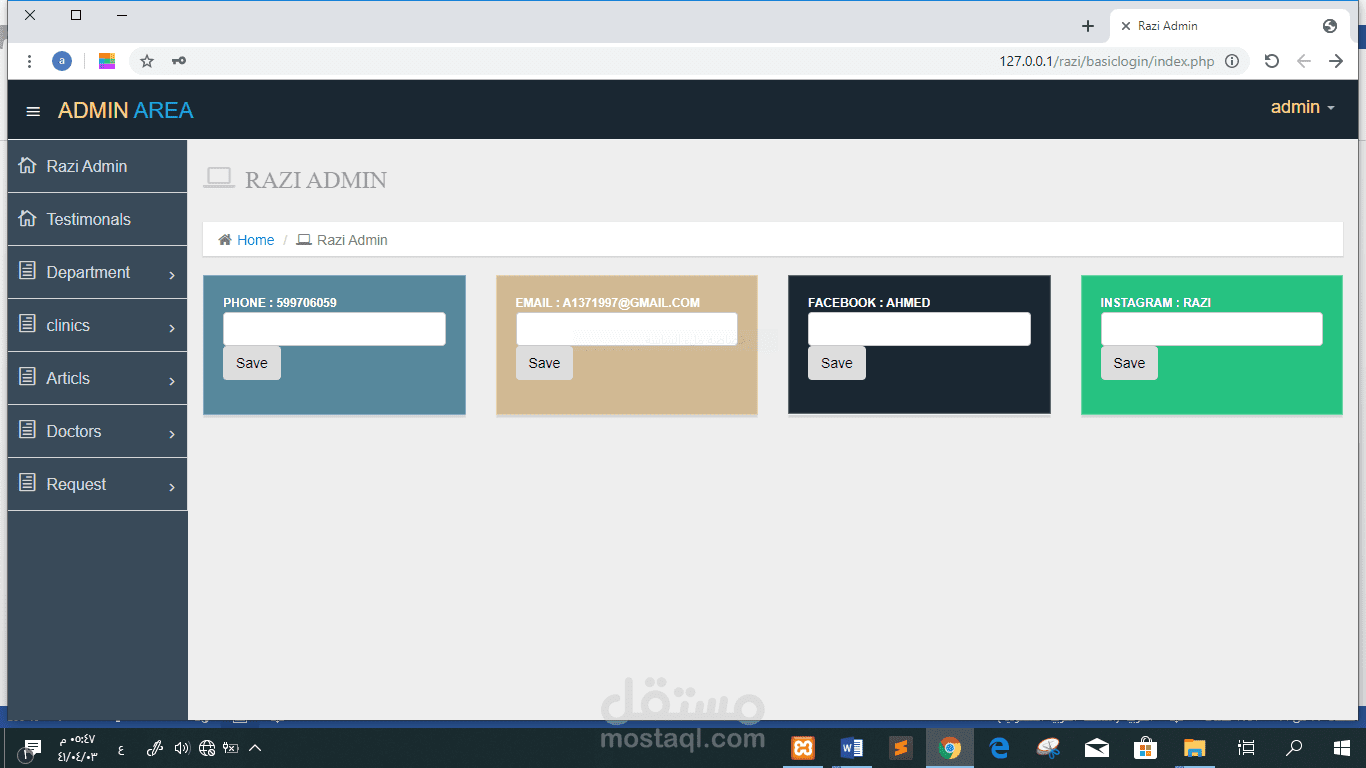The width and height of the screenshot is (1366, 768).
Task: Open Snipping Tool from the taskbar
Action: tap(1048, 748)
